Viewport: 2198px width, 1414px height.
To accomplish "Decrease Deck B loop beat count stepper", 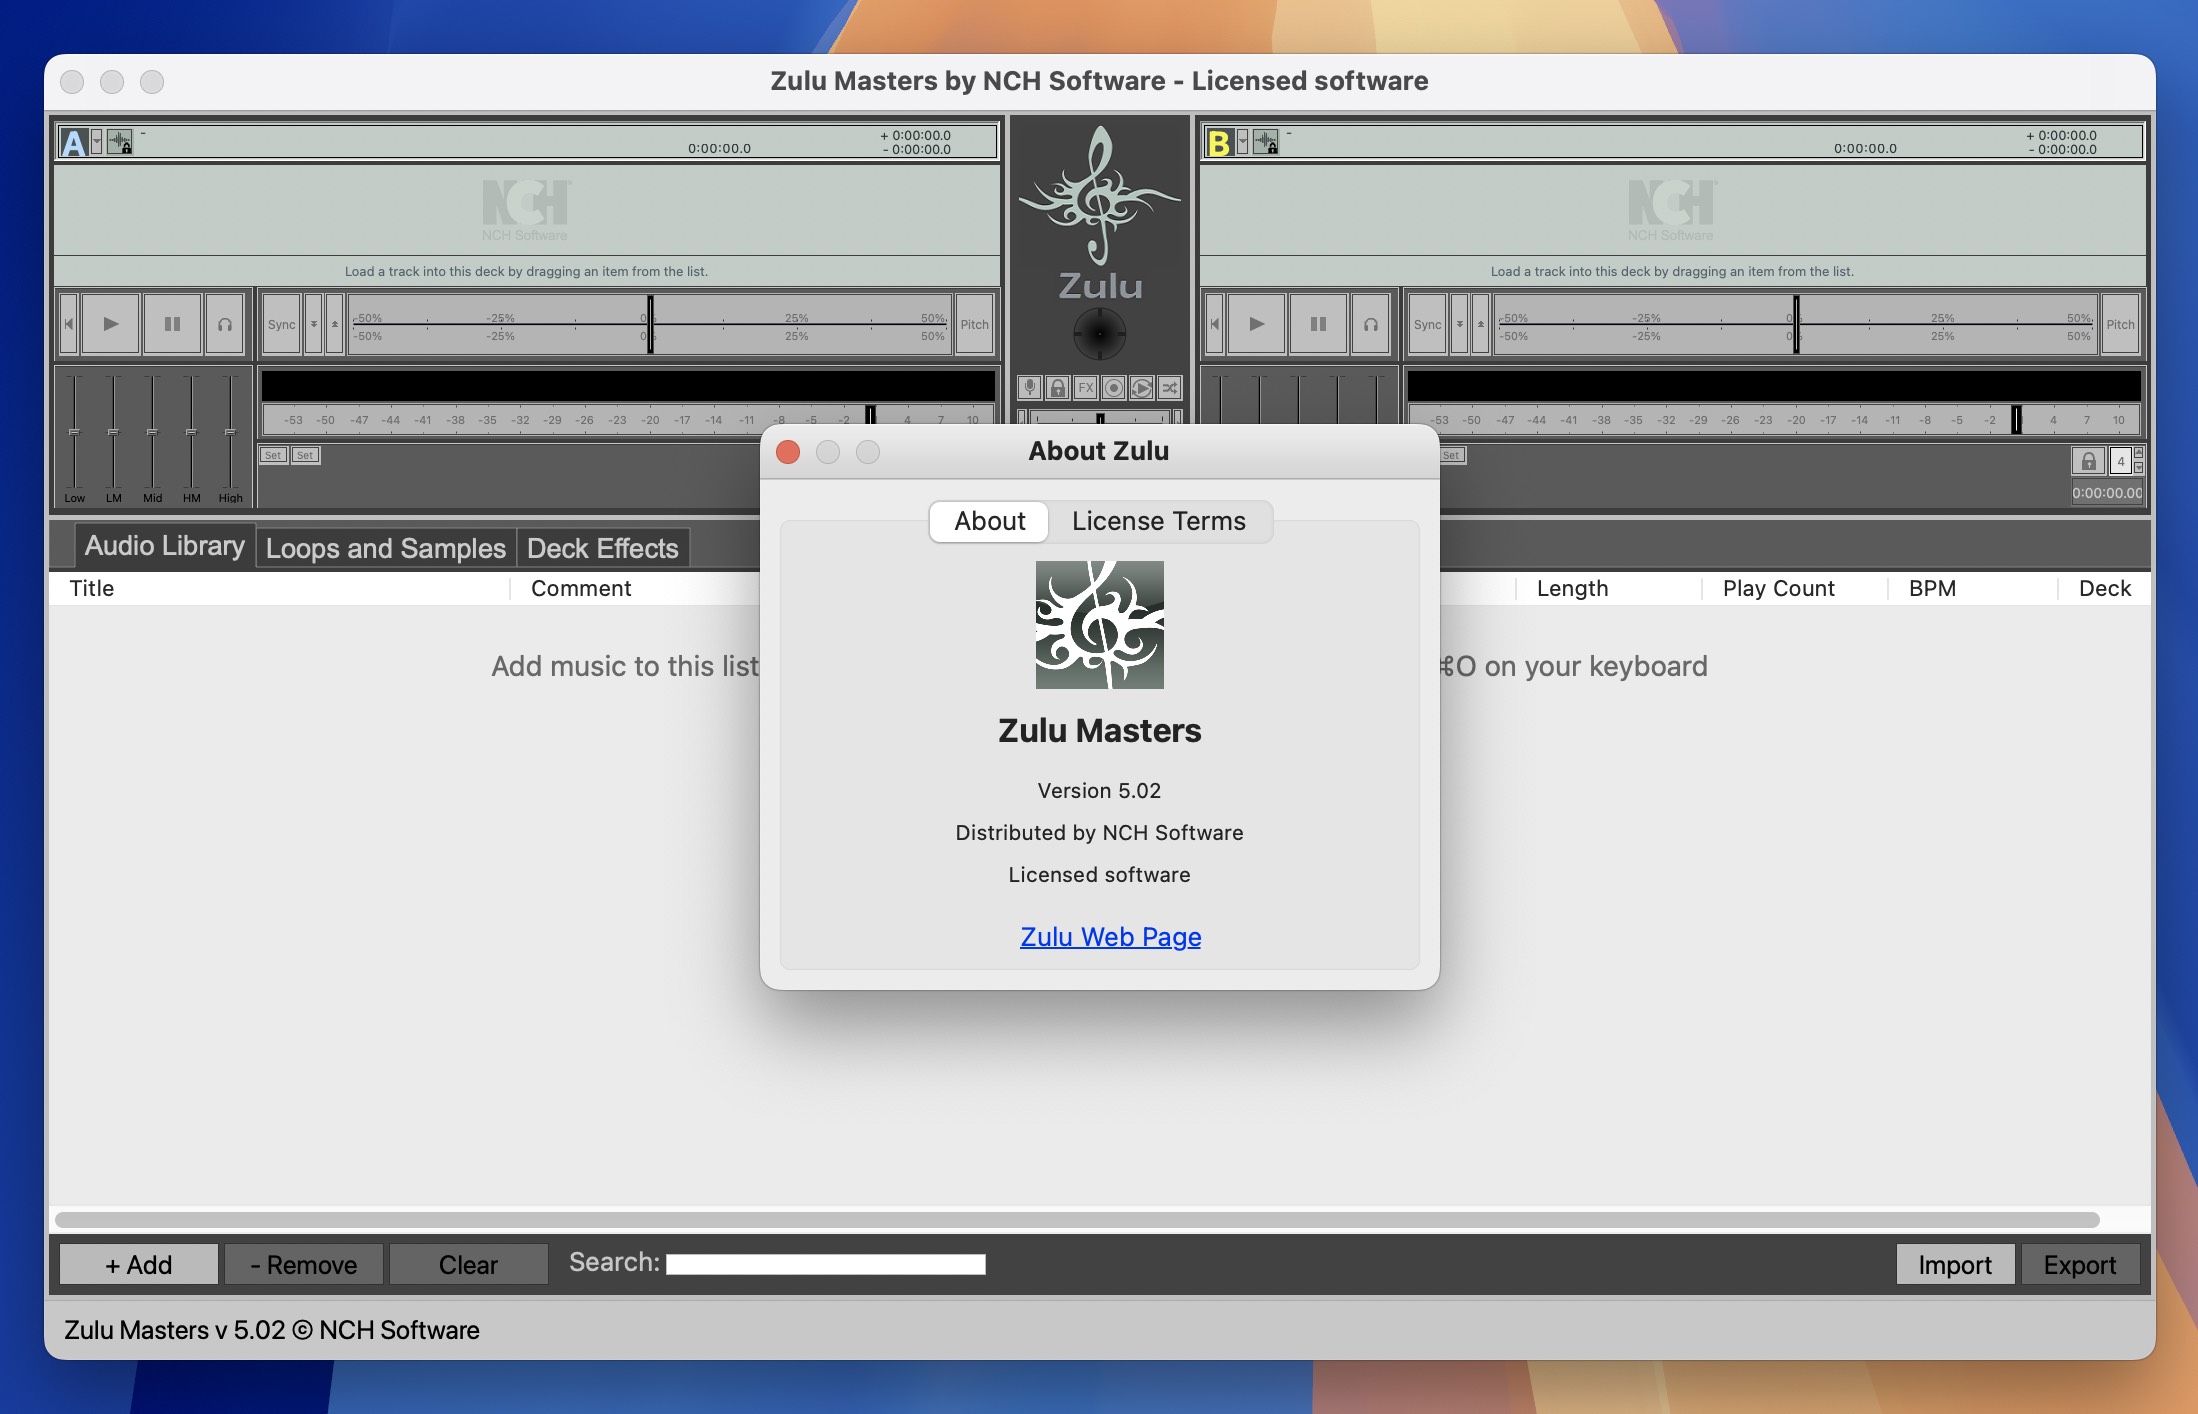I will coord(2139,468).
